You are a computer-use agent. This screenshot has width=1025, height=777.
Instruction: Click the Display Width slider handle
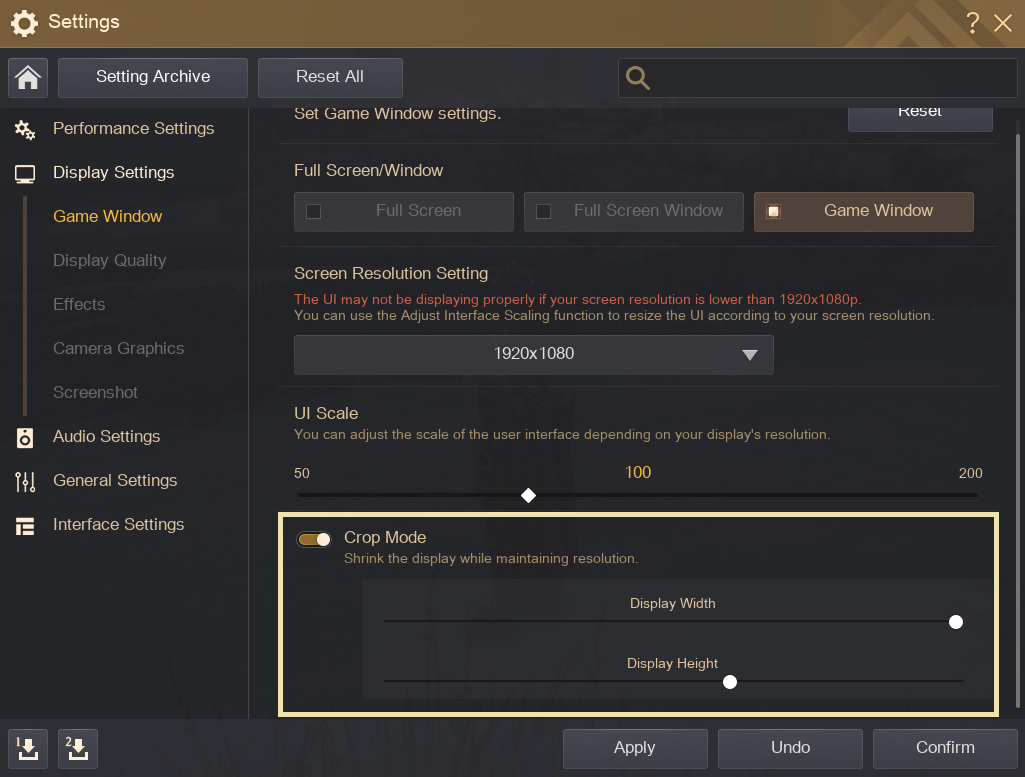[956, 622]
